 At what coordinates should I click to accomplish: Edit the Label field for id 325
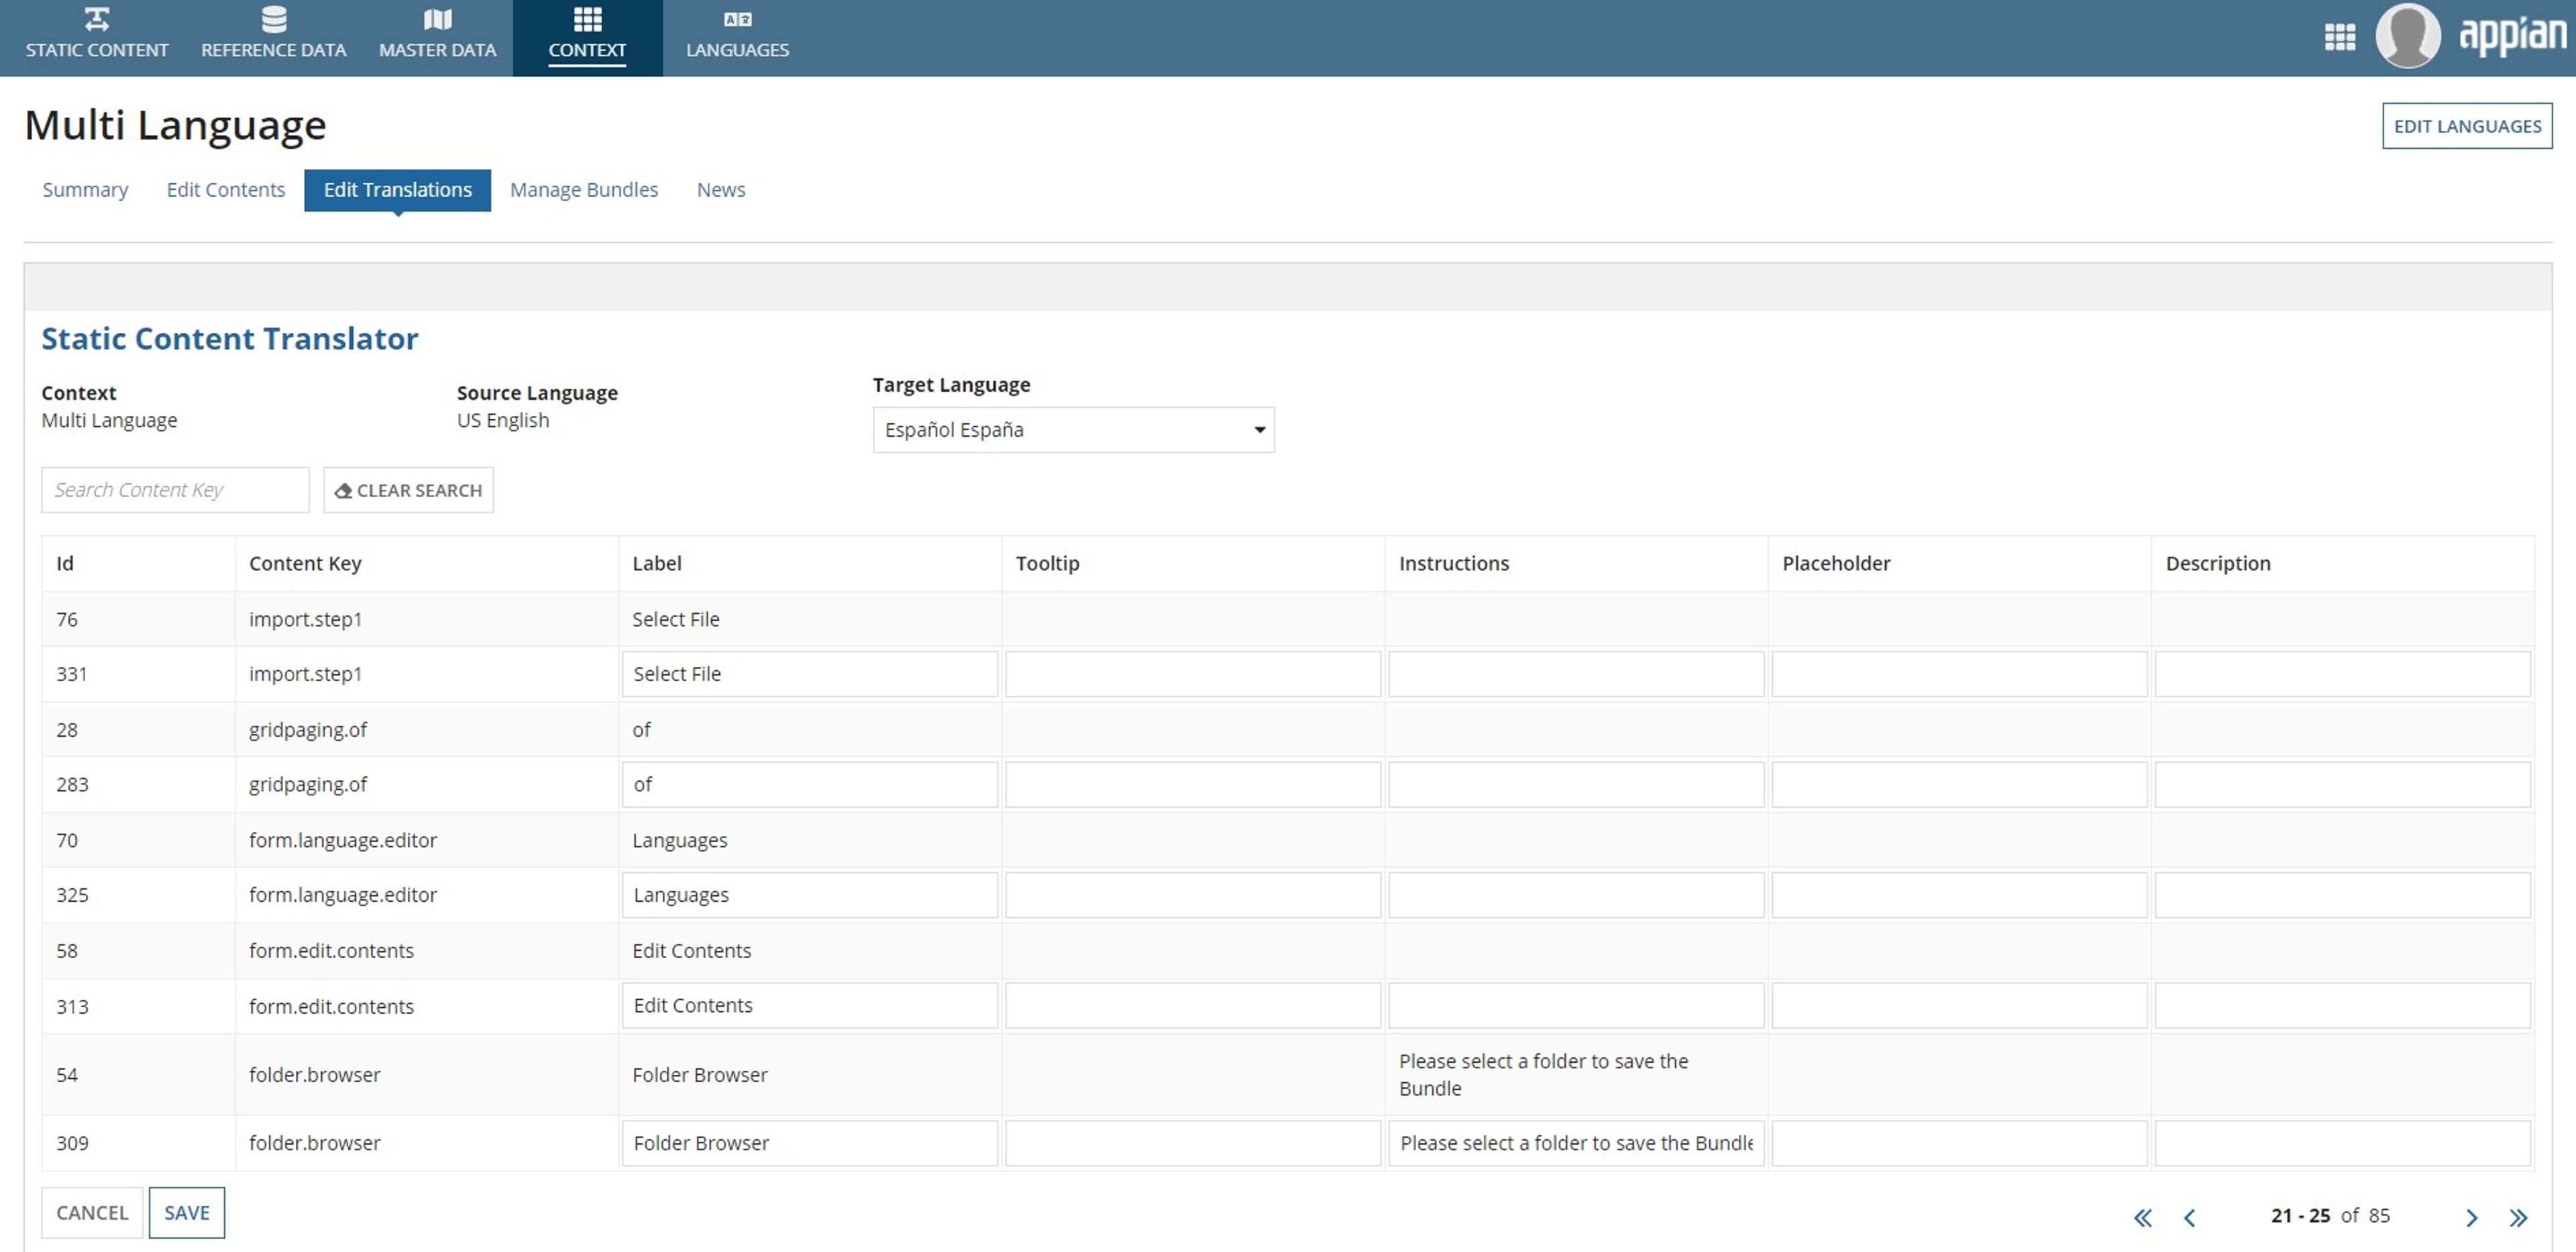click(x=809, y=895)
